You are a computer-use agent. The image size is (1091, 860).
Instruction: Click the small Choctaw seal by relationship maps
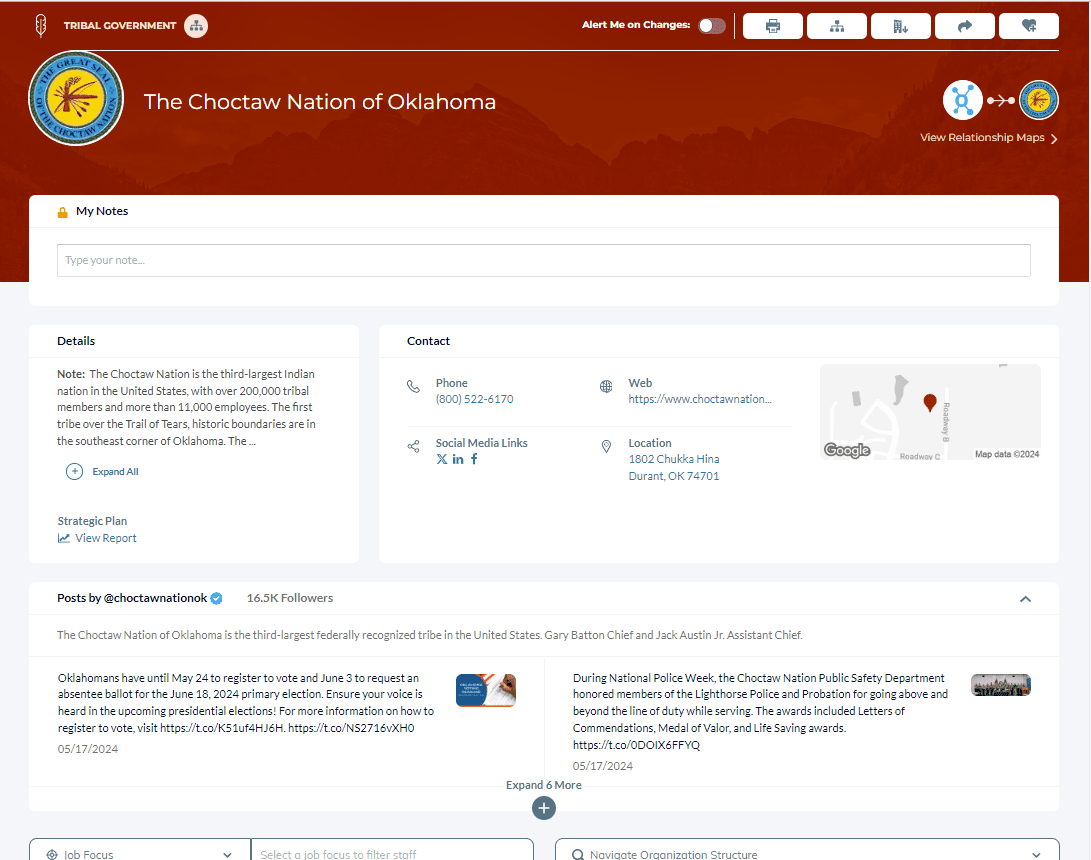1039,100
